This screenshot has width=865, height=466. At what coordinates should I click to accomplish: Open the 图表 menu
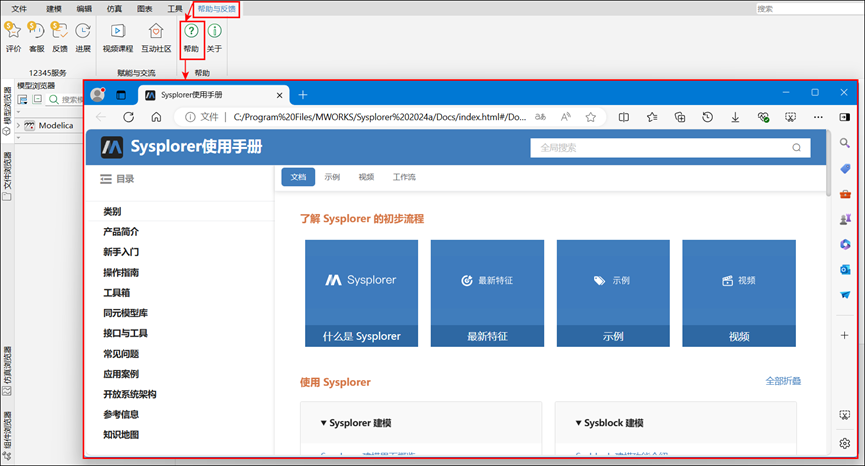pyautogui.click(x=145, y=9)
